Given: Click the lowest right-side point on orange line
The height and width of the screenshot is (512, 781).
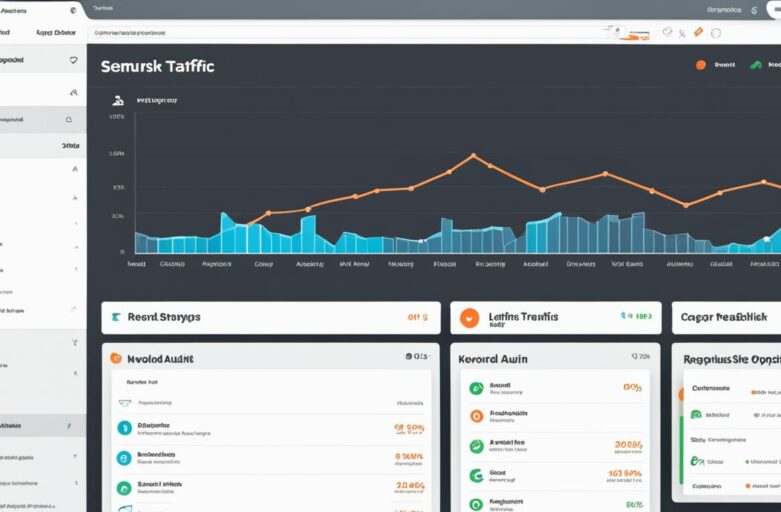Looking at the screenshot, I should 686,205.
